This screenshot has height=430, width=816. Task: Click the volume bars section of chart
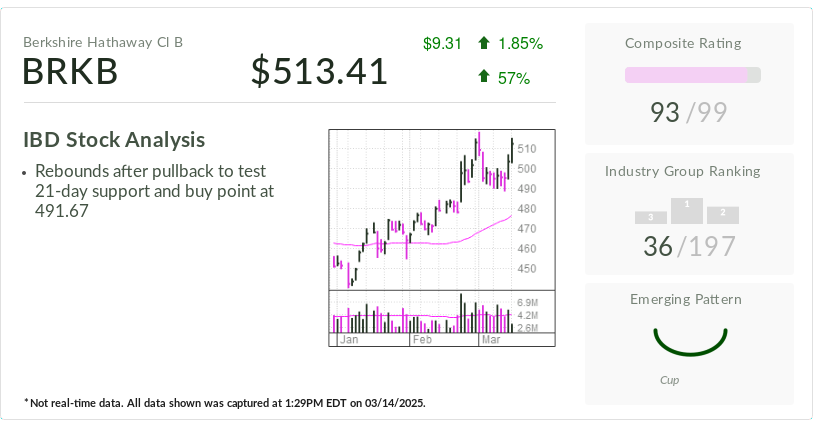(420, 312)
